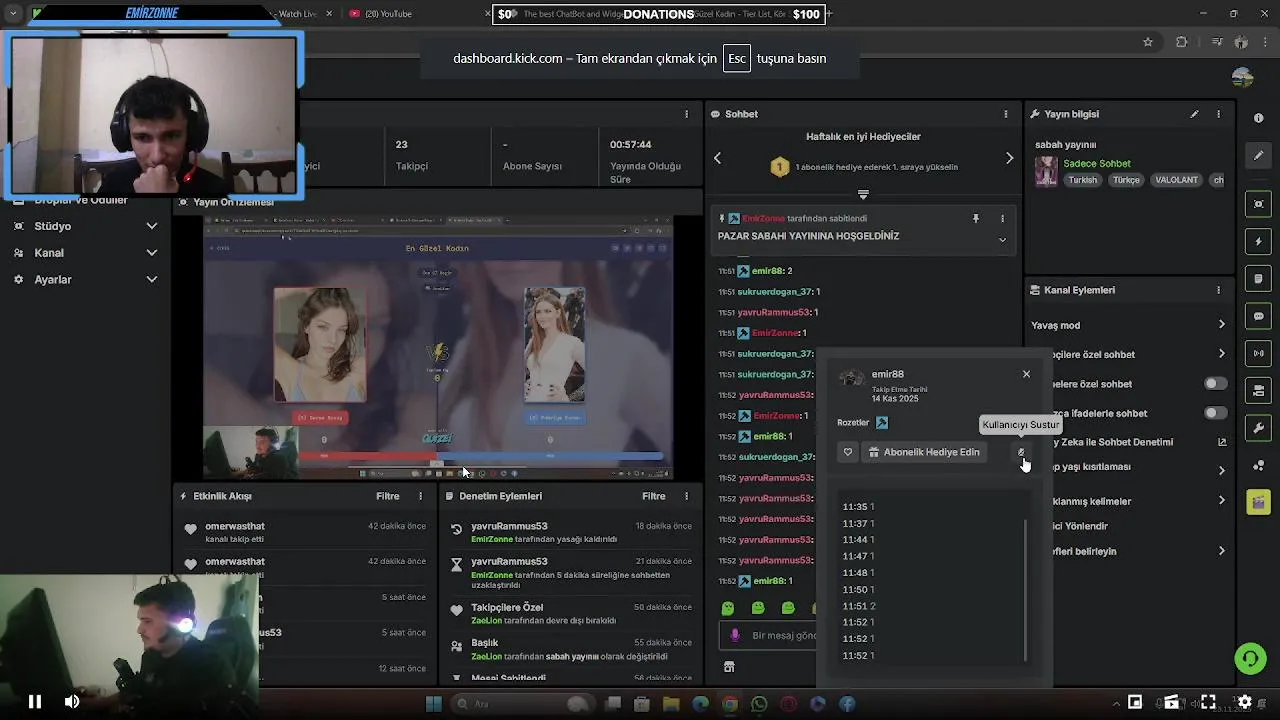Click the chat message input field
Viewport: 1280px width, 720px height.
[769, 635]
